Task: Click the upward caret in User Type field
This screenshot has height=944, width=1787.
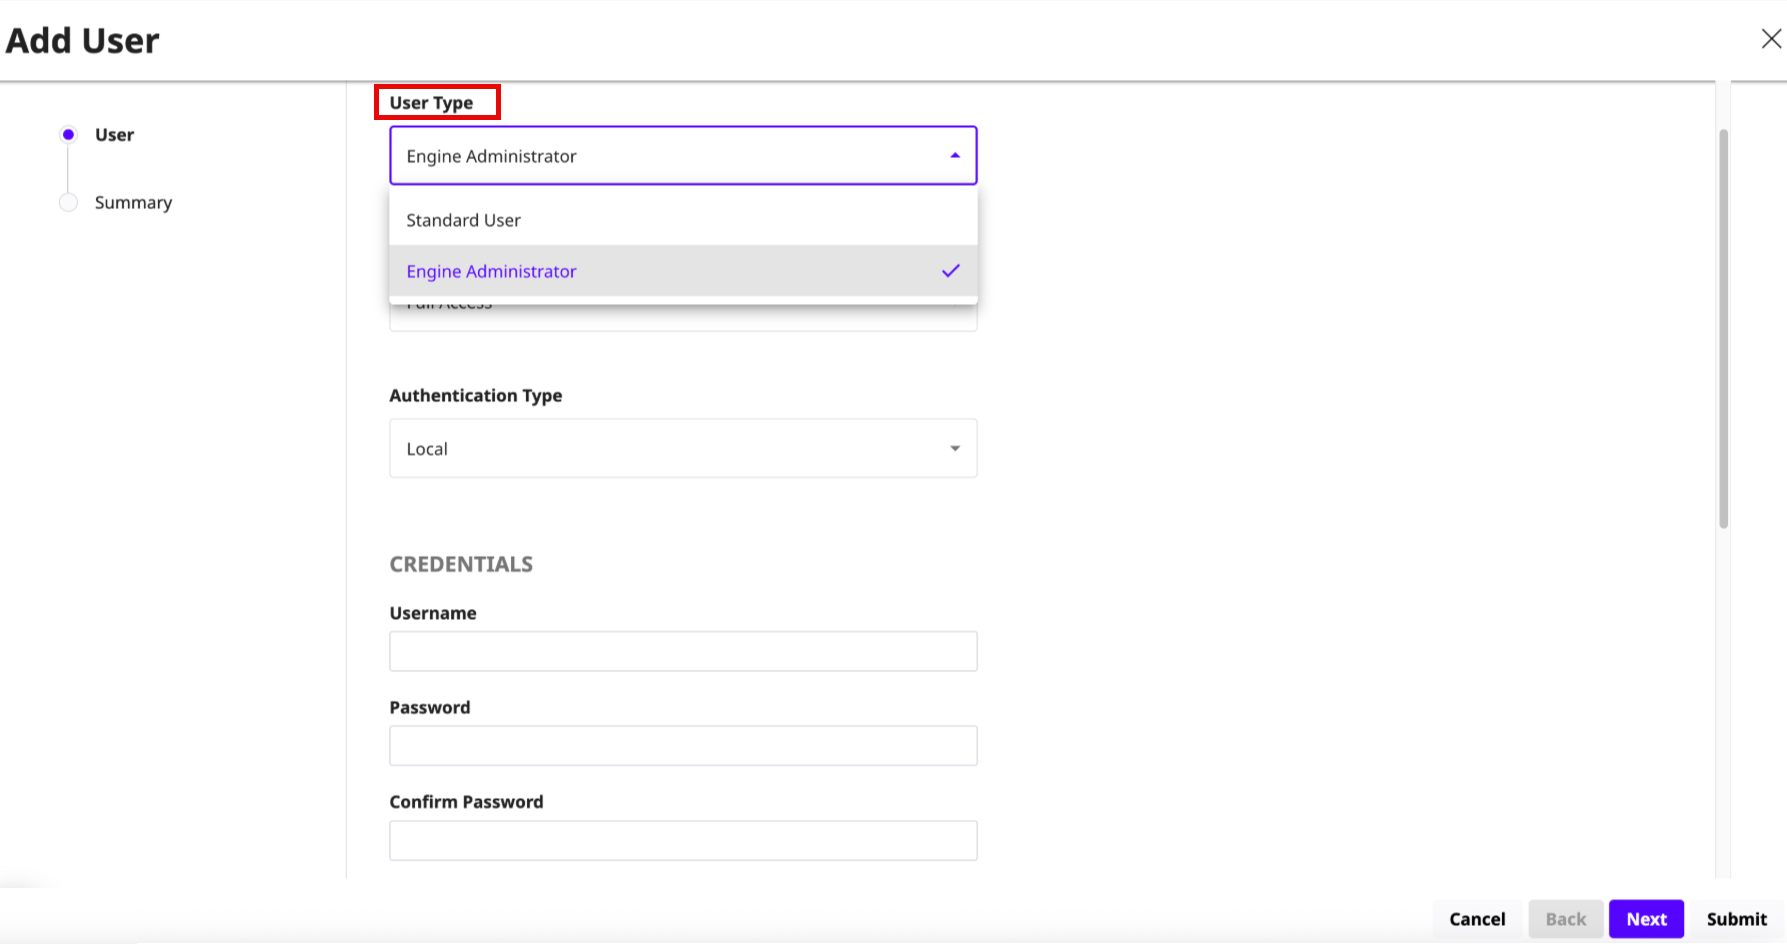Action: point(954,156)
